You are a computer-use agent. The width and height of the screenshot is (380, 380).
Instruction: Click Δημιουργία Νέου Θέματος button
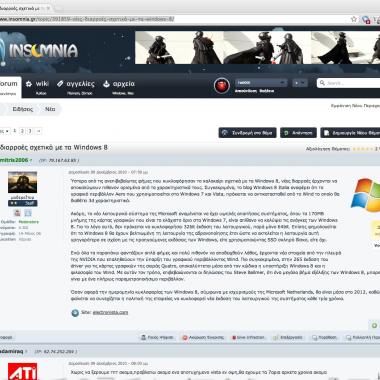[x=350, y=133]
